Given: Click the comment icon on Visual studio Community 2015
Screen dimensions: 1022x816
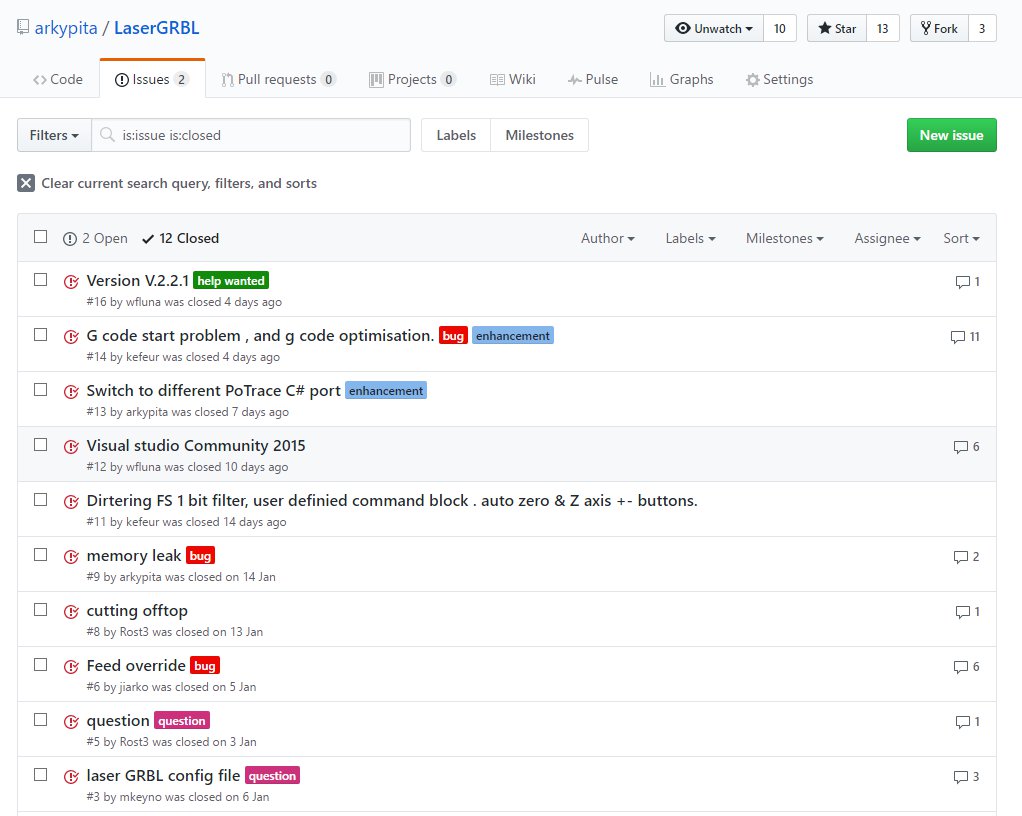Looking at the screenshot, I should tap(960, 447).
